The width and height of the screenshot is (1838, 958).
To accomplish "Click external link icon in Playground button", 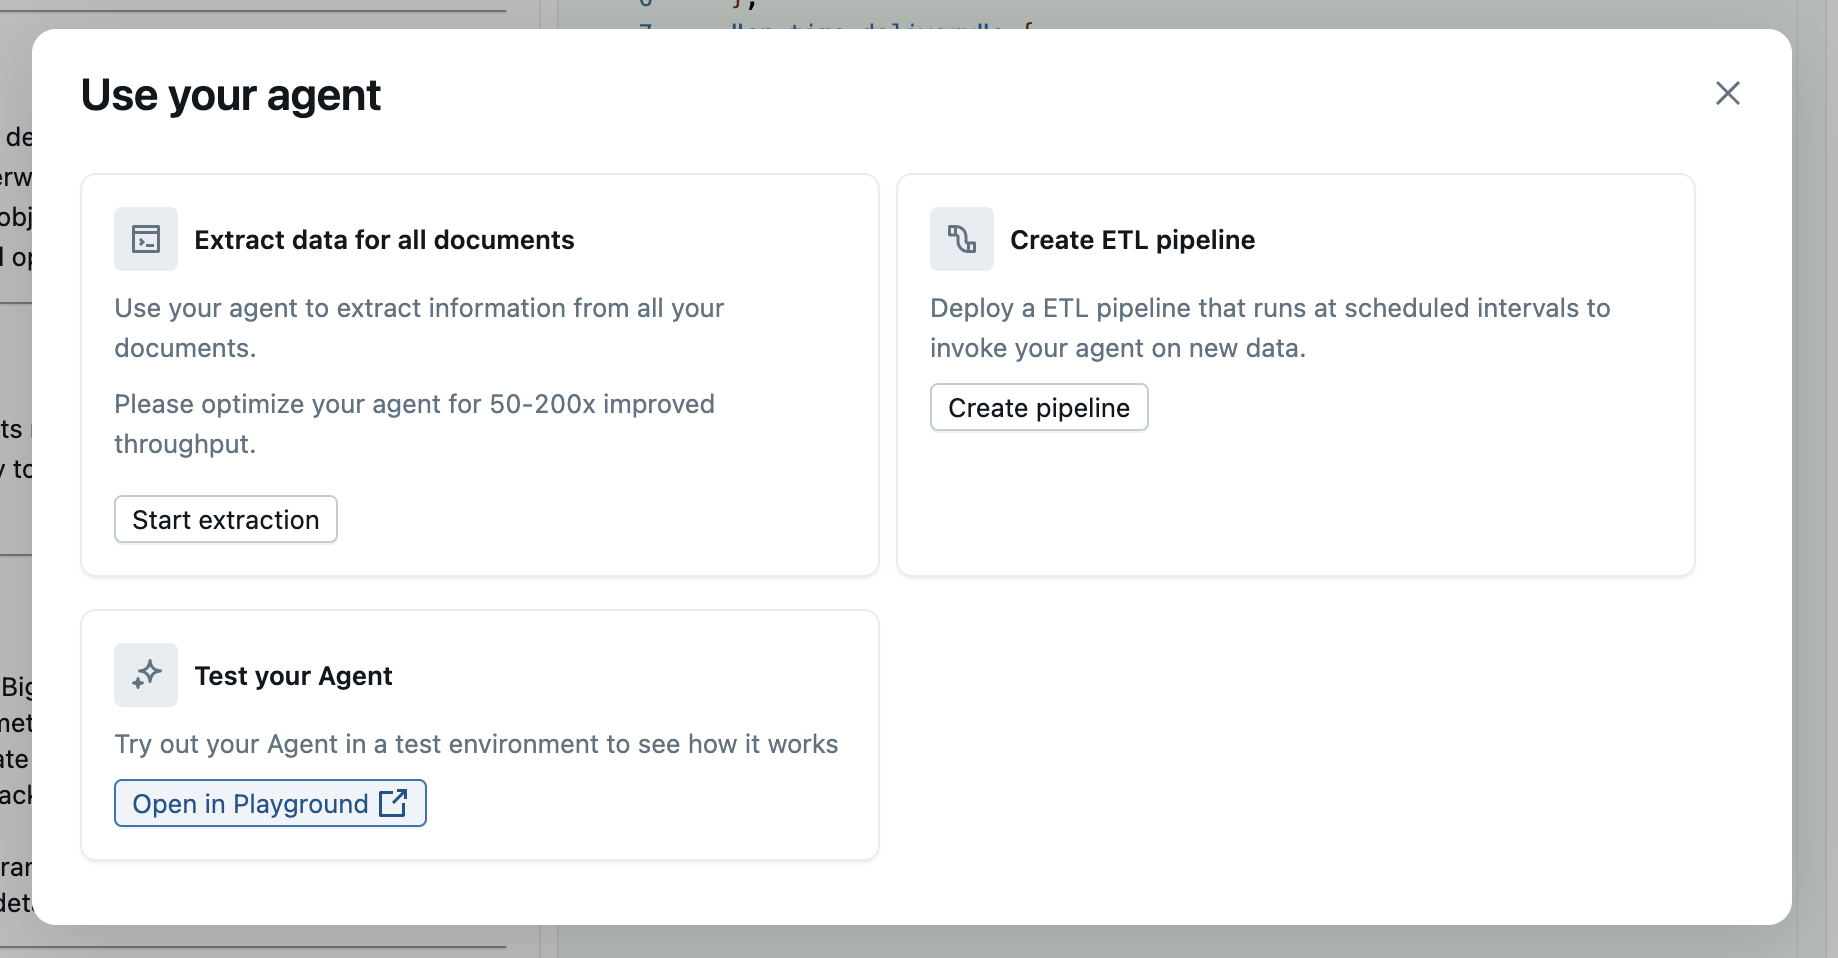I will pyautogui.click(x=393, y=803).
